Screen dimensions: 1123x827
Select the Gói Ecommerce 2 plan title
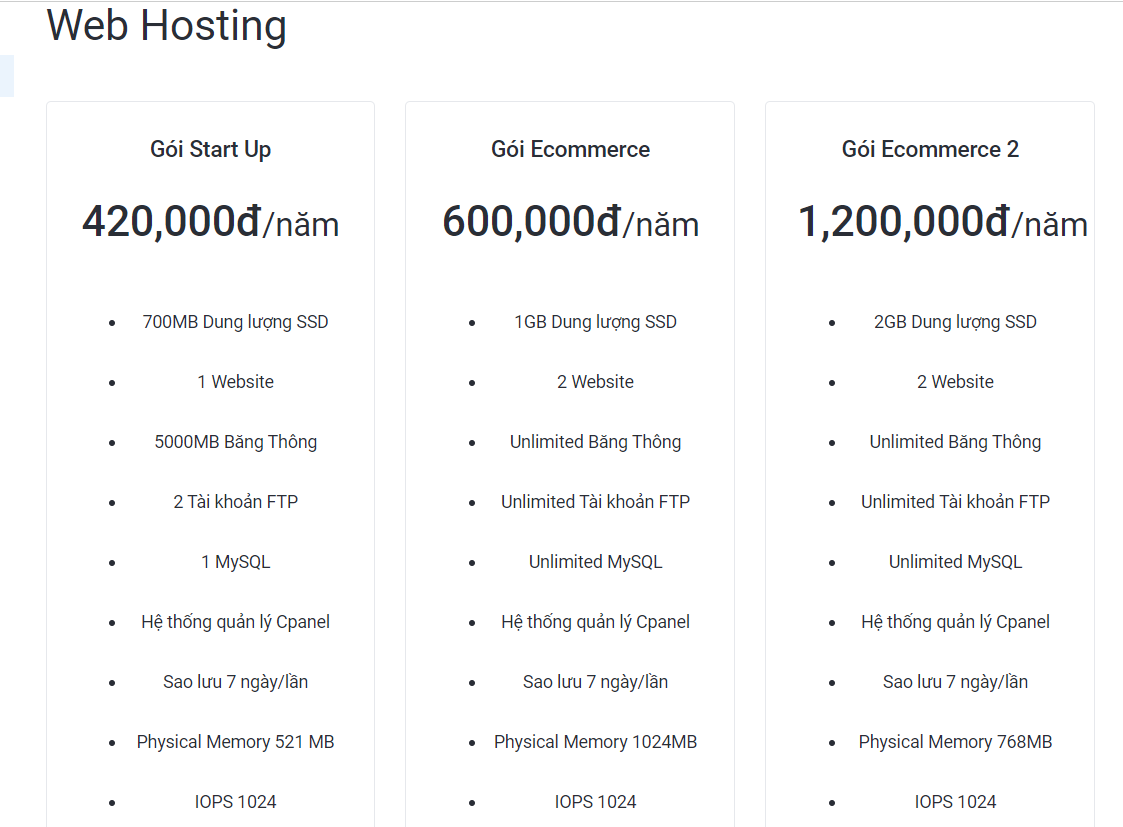pos(930,149)
